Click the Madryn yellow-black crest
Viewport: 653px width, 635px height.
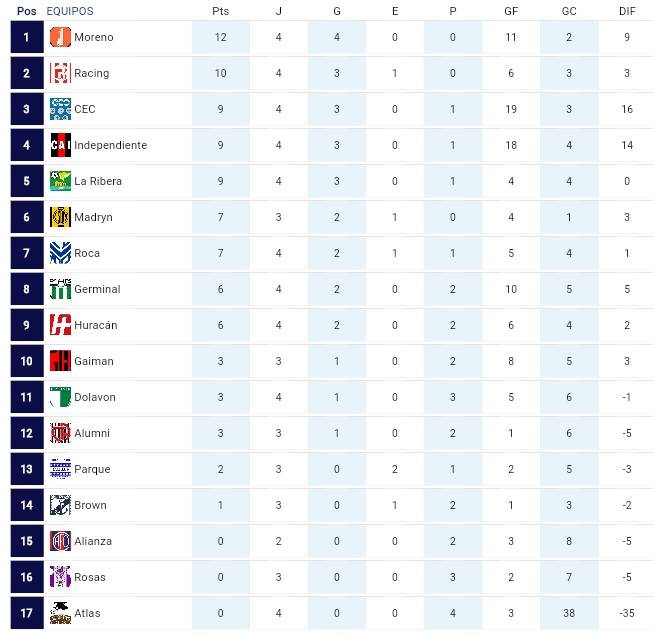[60, 217]
